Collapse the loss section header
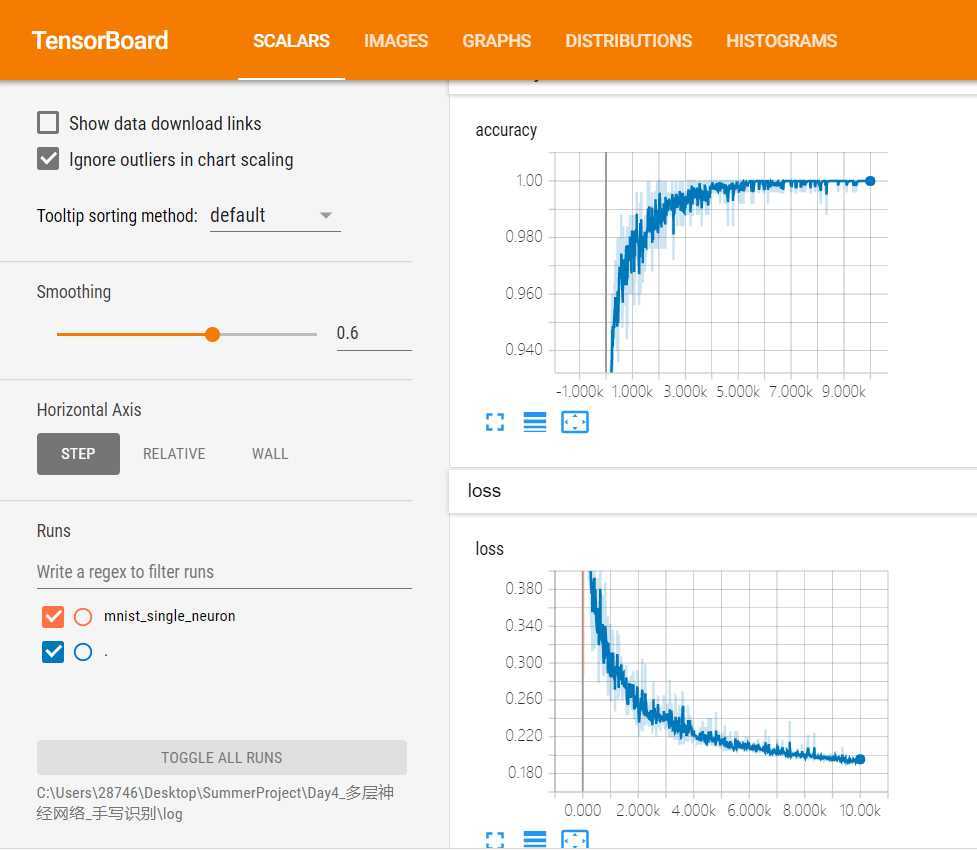Screen dimensions: 977x851 click(713, 491)
